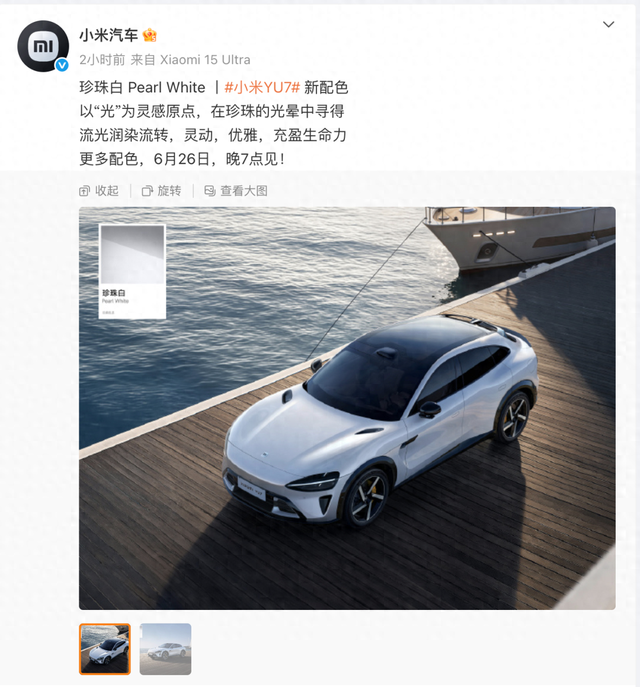The image size is (640, 687).
Task: Open the Xiaomi Auto profile avatar
Action: tap(43, 46)
